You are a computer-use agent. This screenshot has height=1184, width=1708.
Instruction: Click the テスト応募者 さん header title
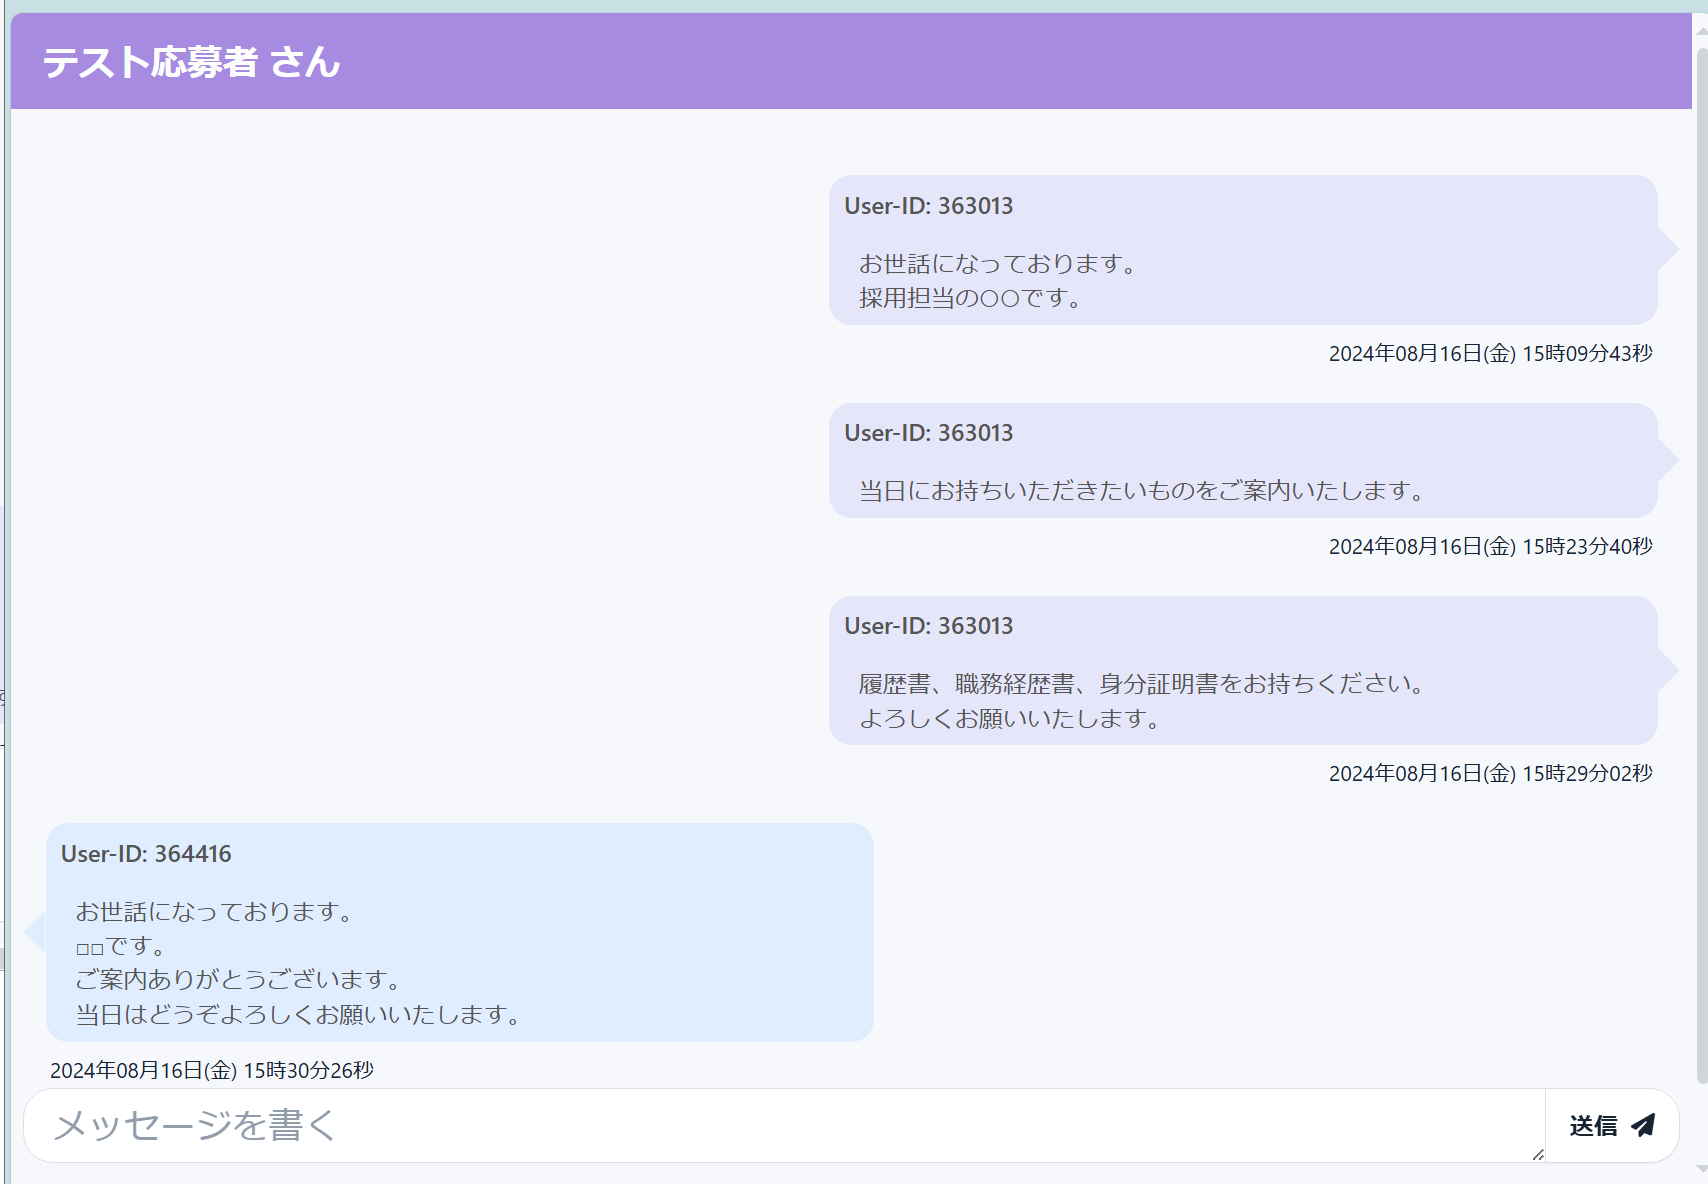coord(191,62)
